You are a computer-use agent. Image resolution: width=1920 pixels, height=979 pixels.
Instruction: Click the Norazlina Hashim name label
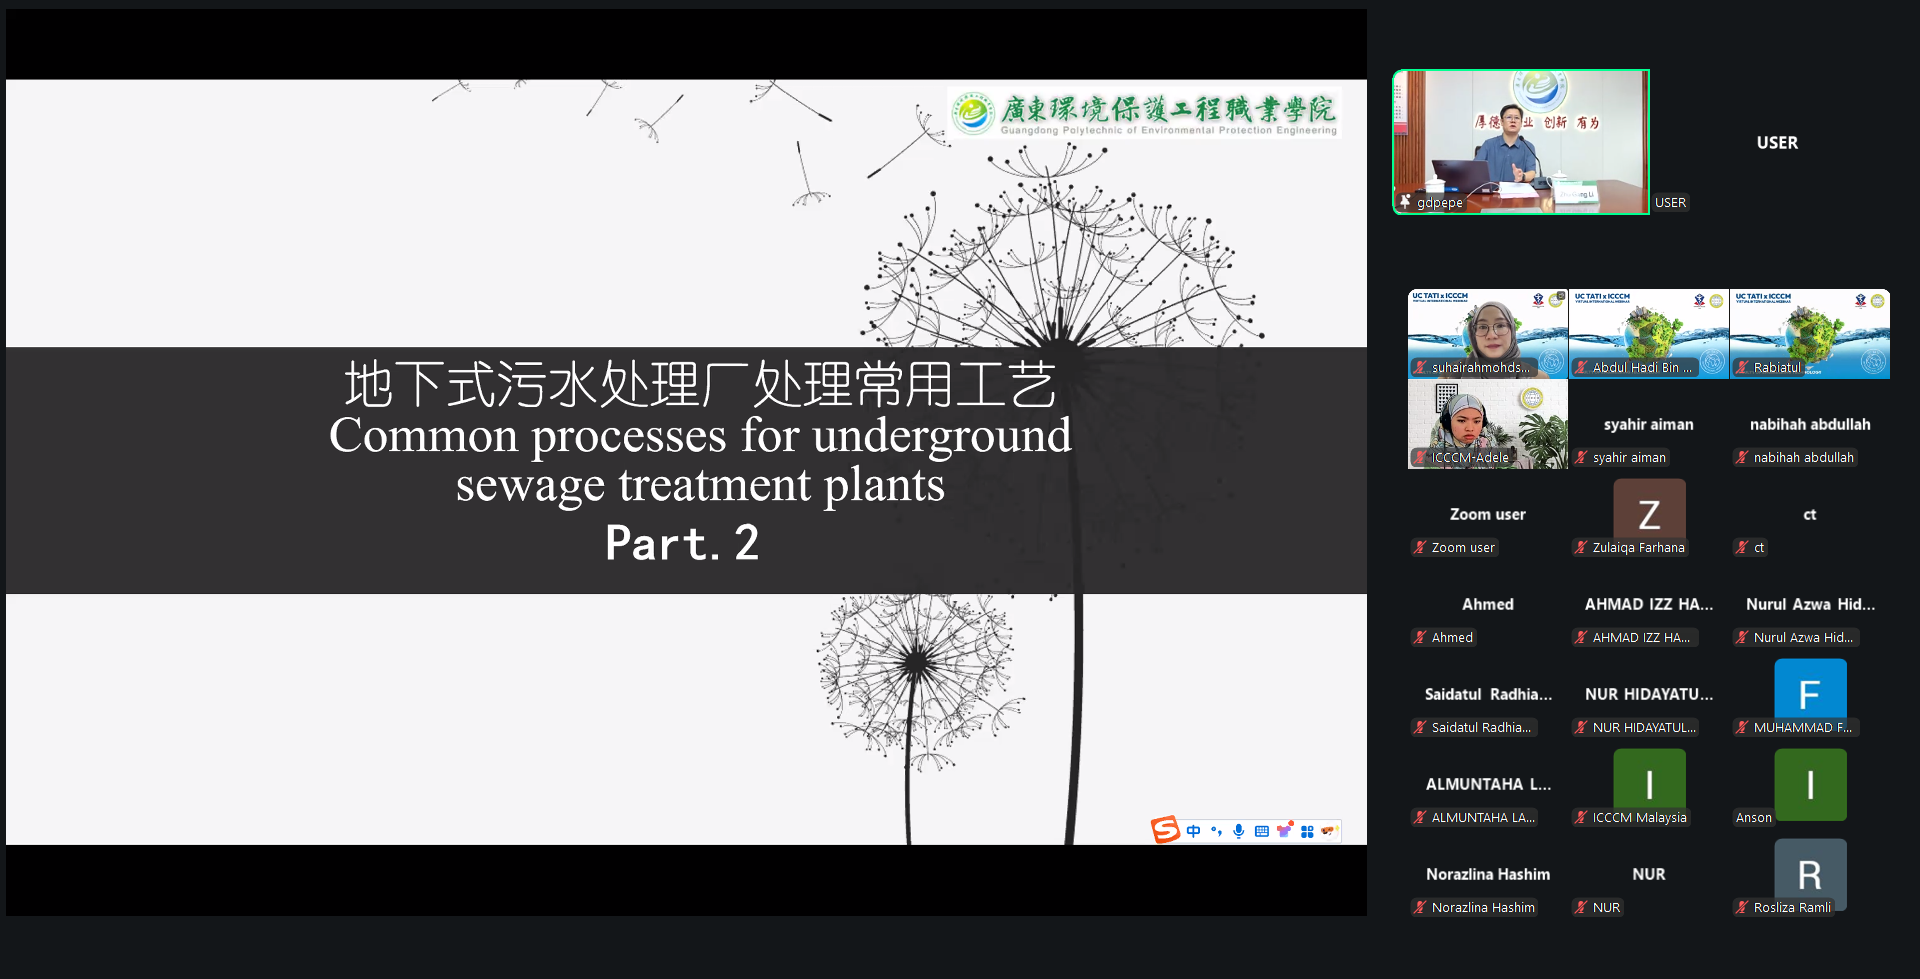(1483, 907)
